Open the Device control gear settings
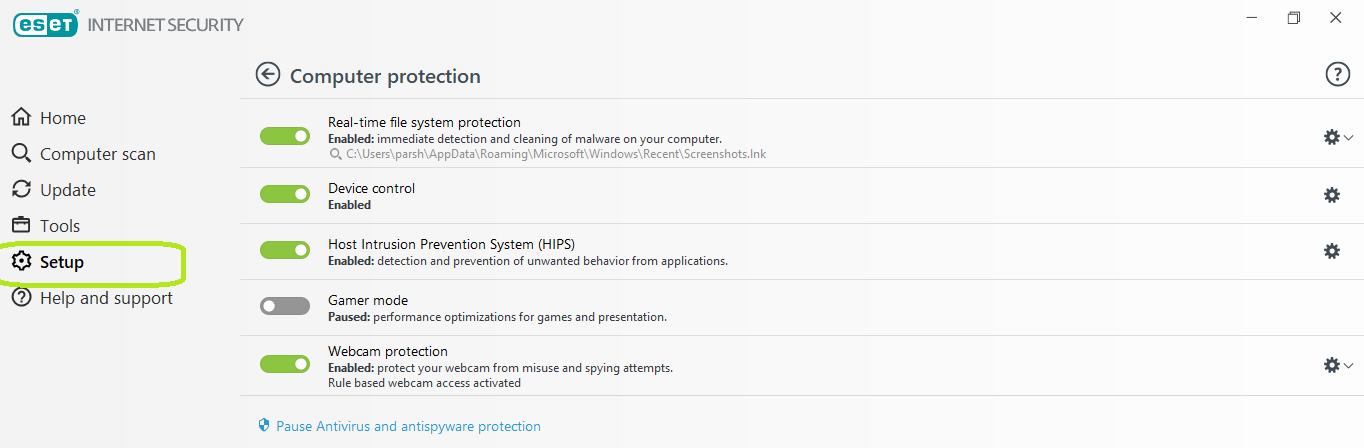Image resolution: width=1364 pixels, height=448 pixels. point(1331,195)
